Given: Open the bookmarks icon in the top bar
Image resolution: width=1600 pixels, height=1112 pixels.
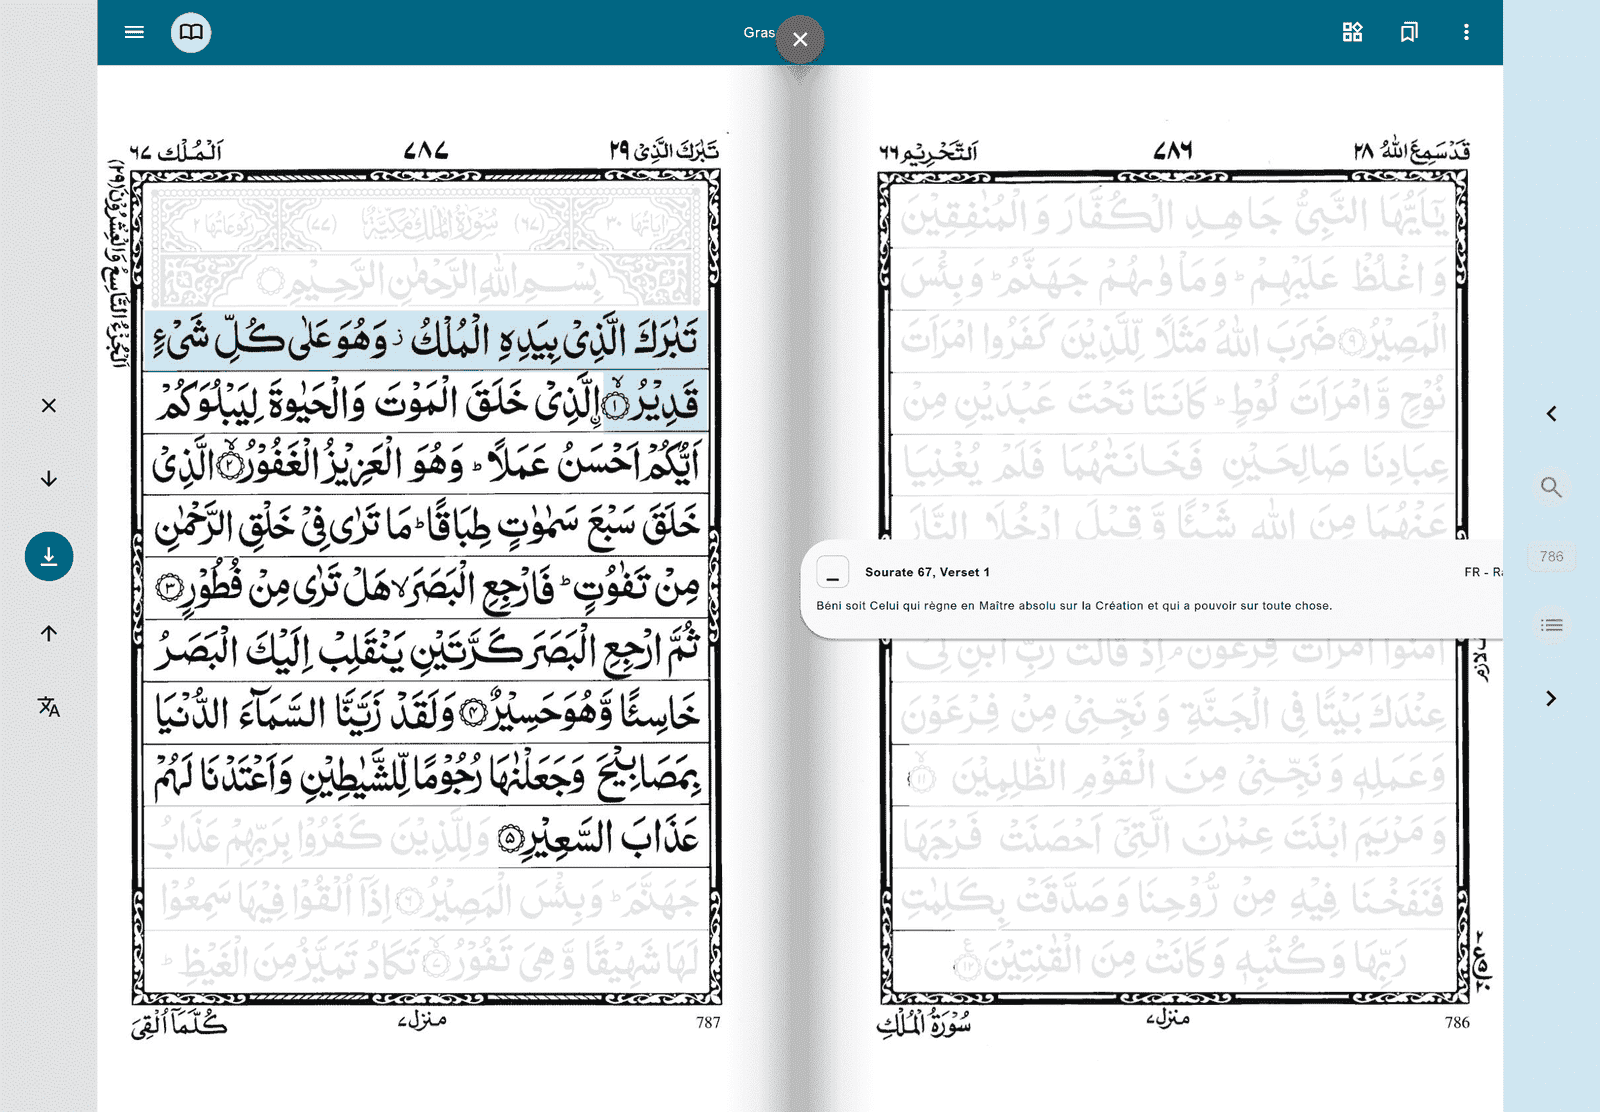Looking at the screenshot, I should [x=1409, y=32].
